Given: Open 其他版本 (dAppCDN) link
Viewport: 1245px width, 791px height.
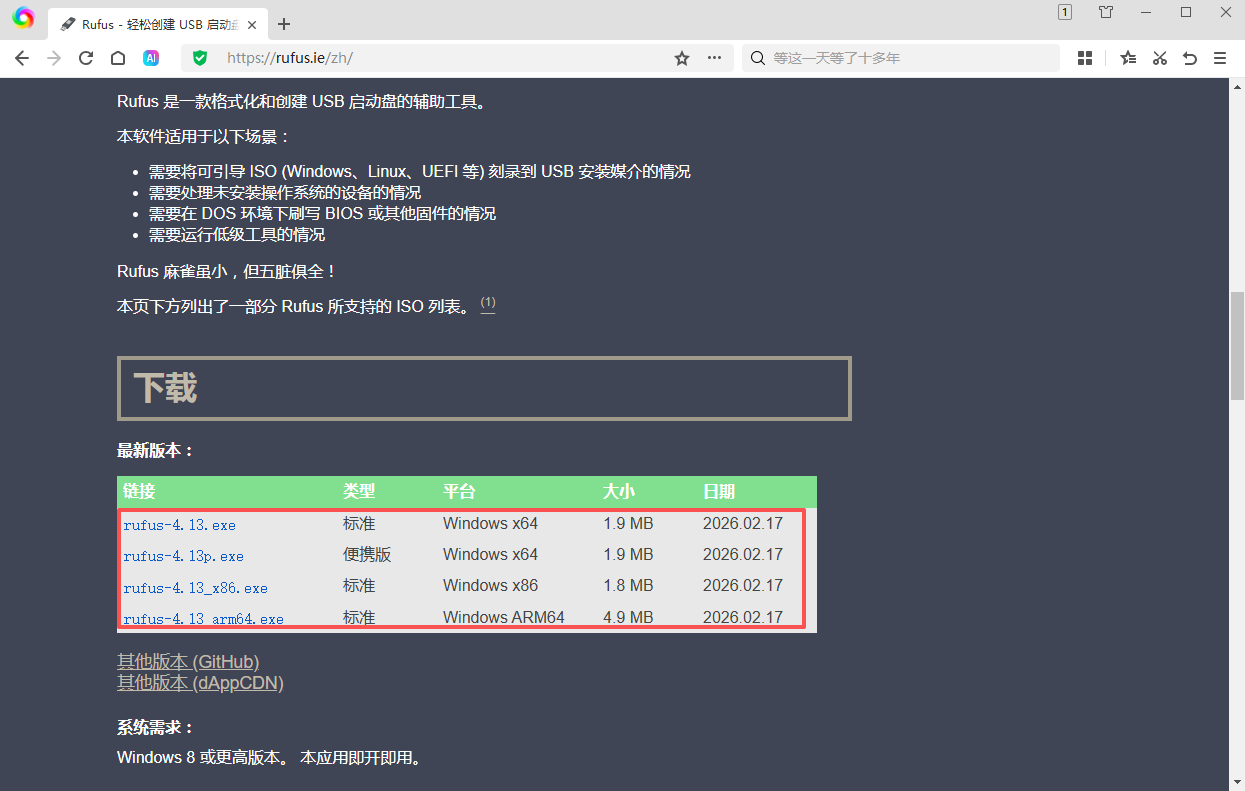Looking at the screenshot, I should click(x=200, y=683).
